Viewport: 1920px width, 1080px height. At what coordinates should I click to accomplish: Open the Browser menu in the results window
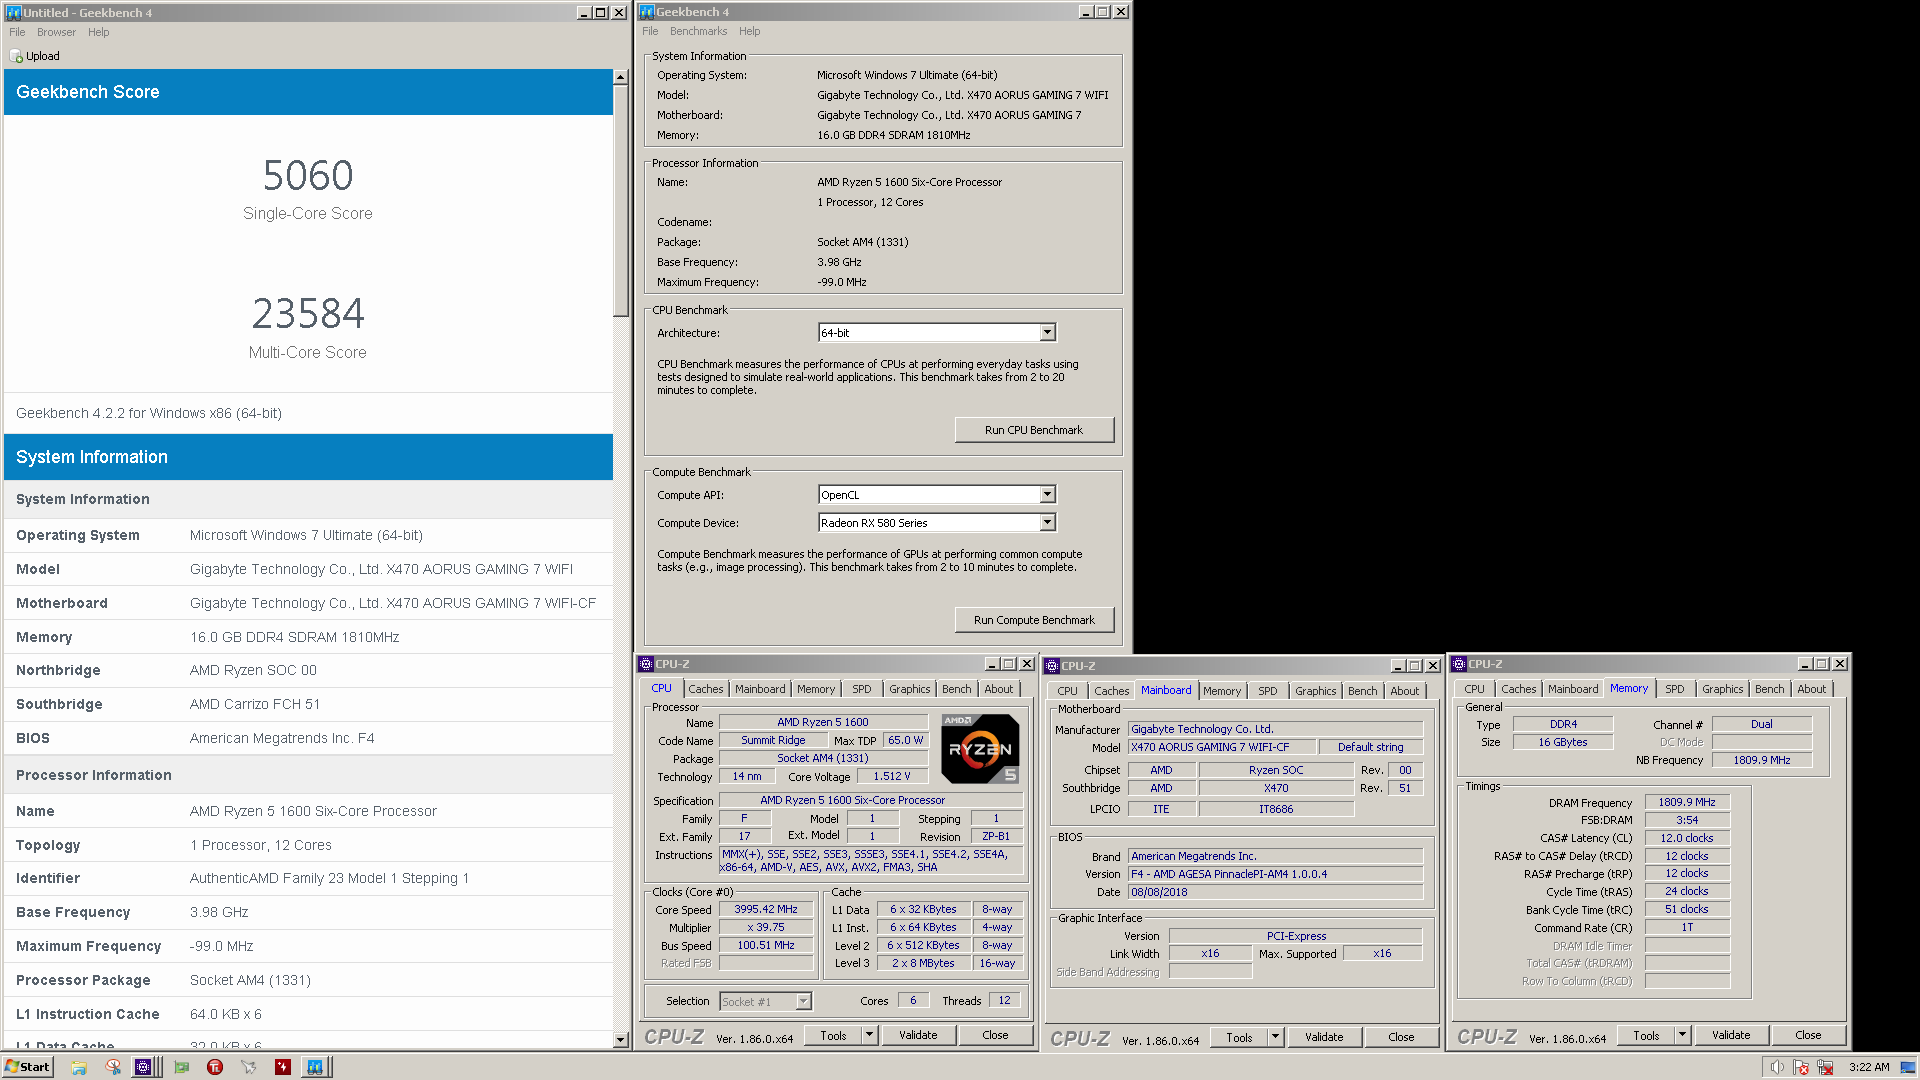[56, 32]
